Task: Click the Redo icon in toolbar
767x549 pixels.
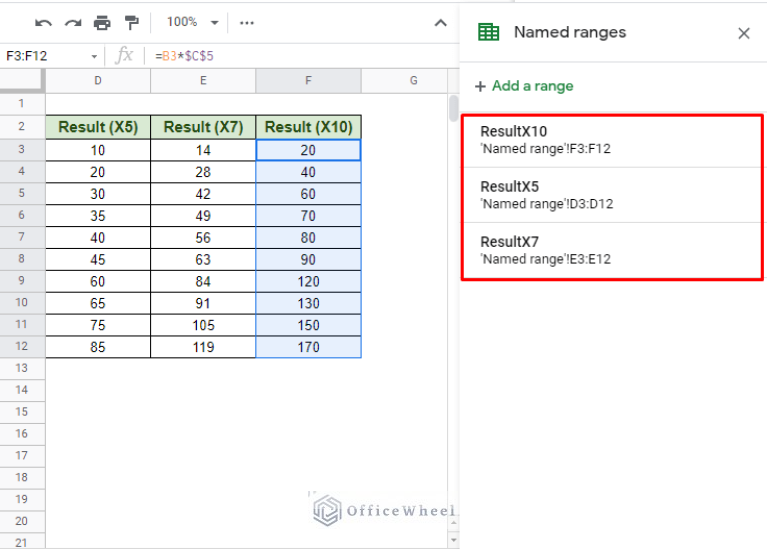Action: [x=72, y=22]
